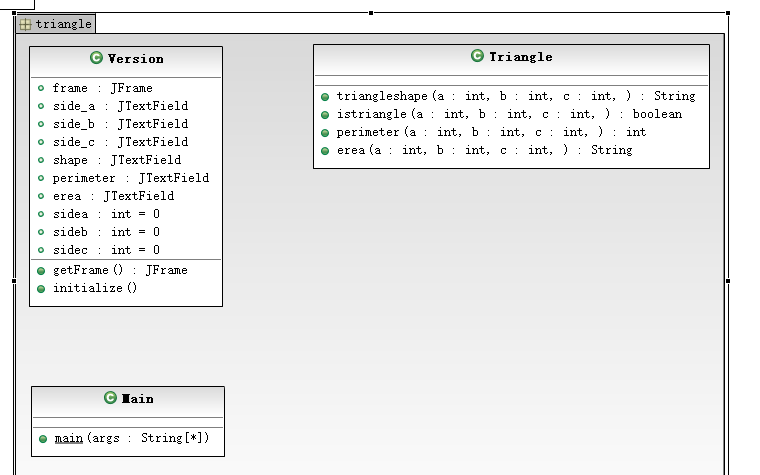Select the initialize() operation
Screen dimensions: 760x475
coord(95,288)
